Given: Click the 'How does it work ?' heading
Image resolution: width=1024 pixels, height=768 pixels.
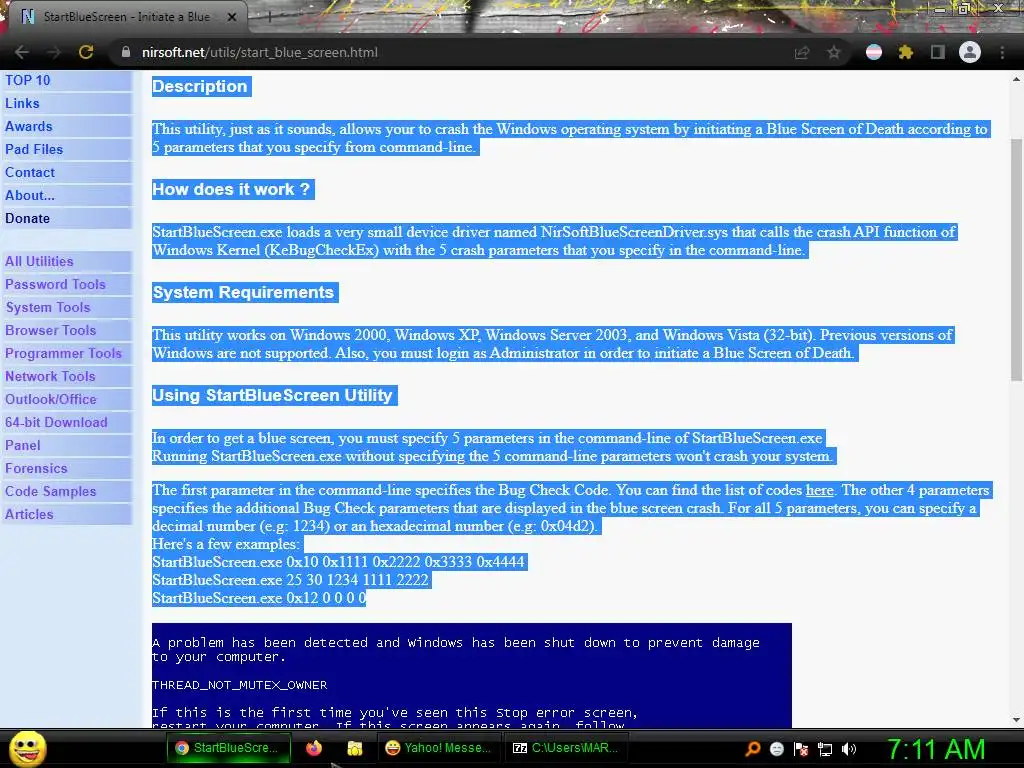Looking at the screenshot, I should [x=231, y=189].
